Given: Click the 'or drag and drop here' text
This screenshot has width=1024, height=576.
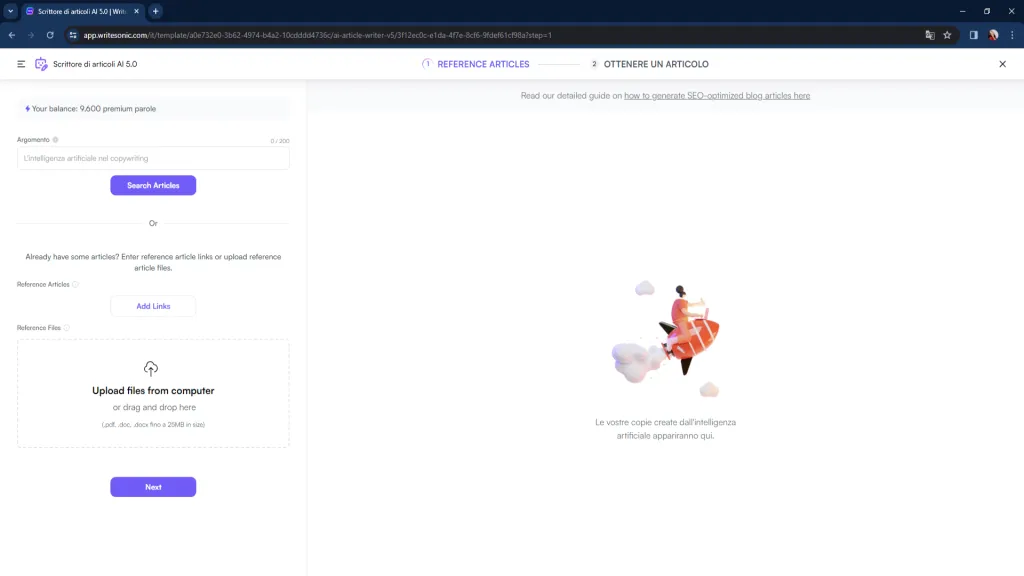Looking at the screenshot, I should click(154, 408).
